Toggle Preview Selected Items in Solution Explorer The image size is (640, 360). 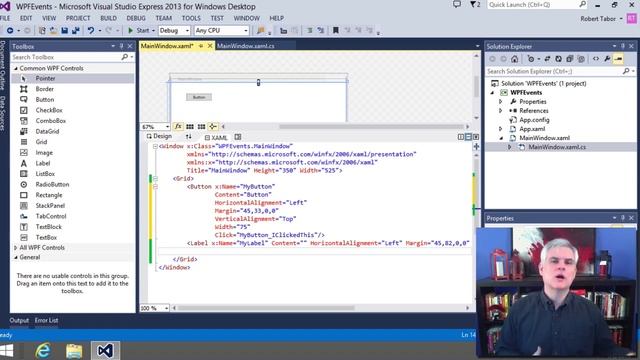618,59
